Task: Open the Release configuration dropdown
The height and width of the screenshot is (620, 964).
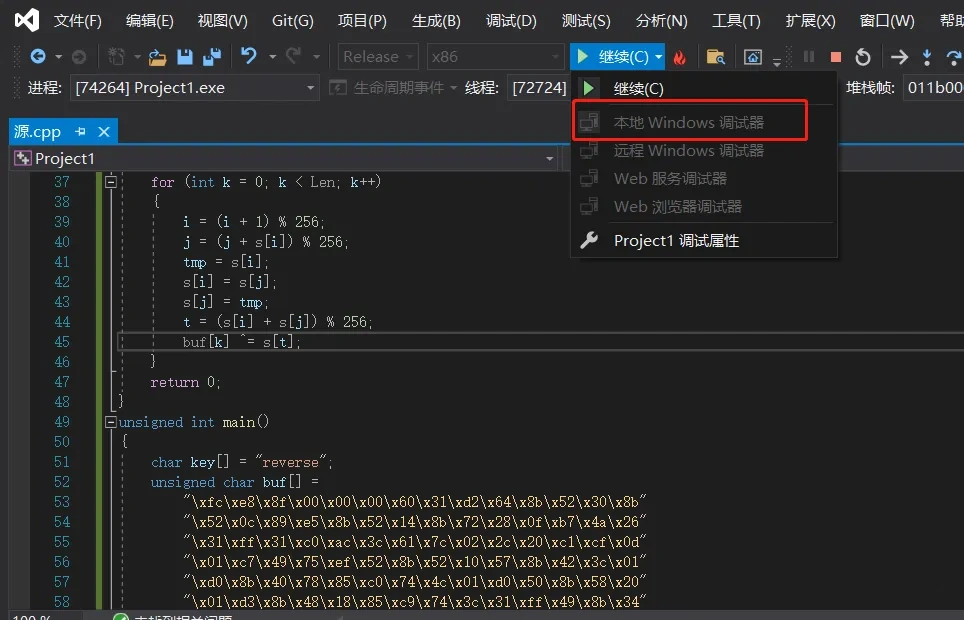Action: tap(378, 57)
